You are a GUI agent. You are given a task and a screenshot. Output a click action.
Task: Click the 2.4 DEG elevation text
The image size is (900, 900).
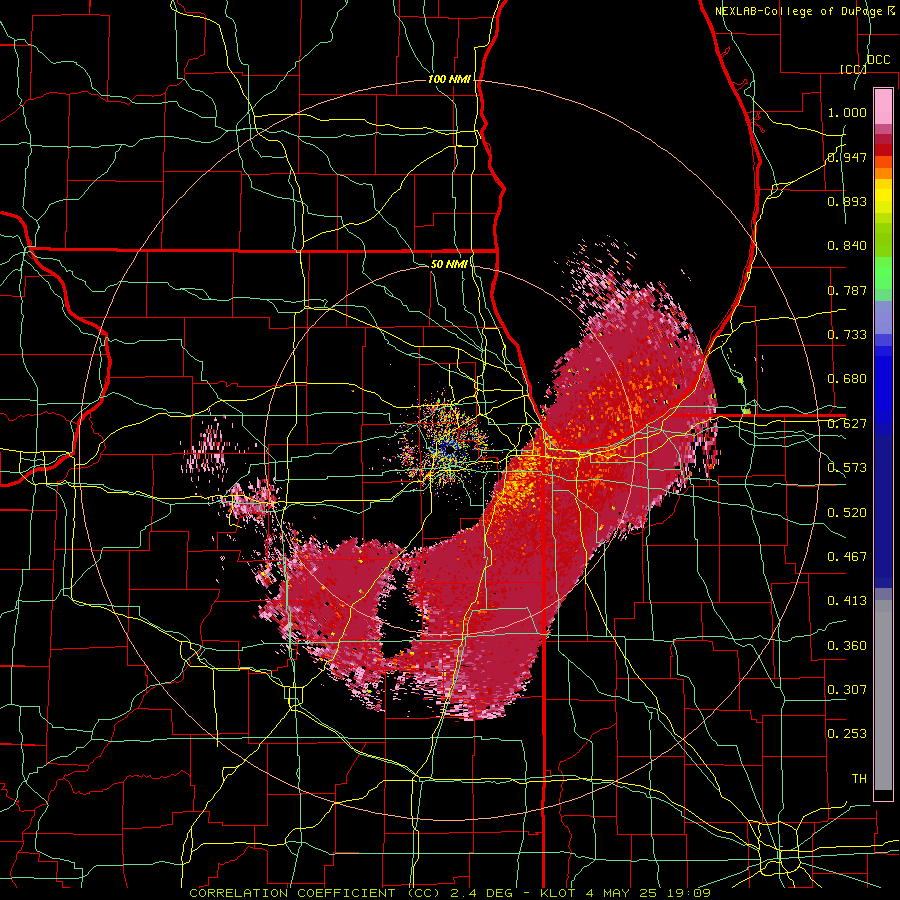[481, 893]
